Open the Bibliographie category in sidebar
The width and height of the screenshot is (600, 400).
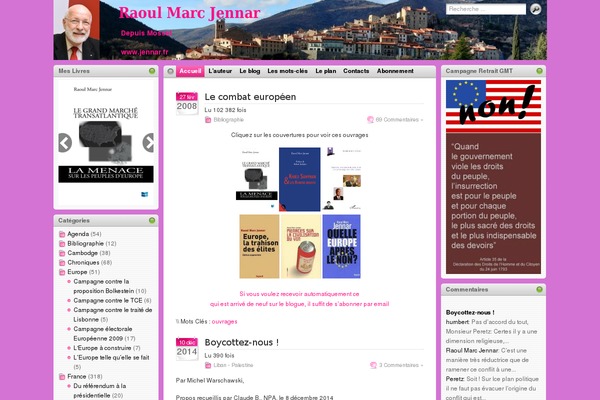coord(85,243)
